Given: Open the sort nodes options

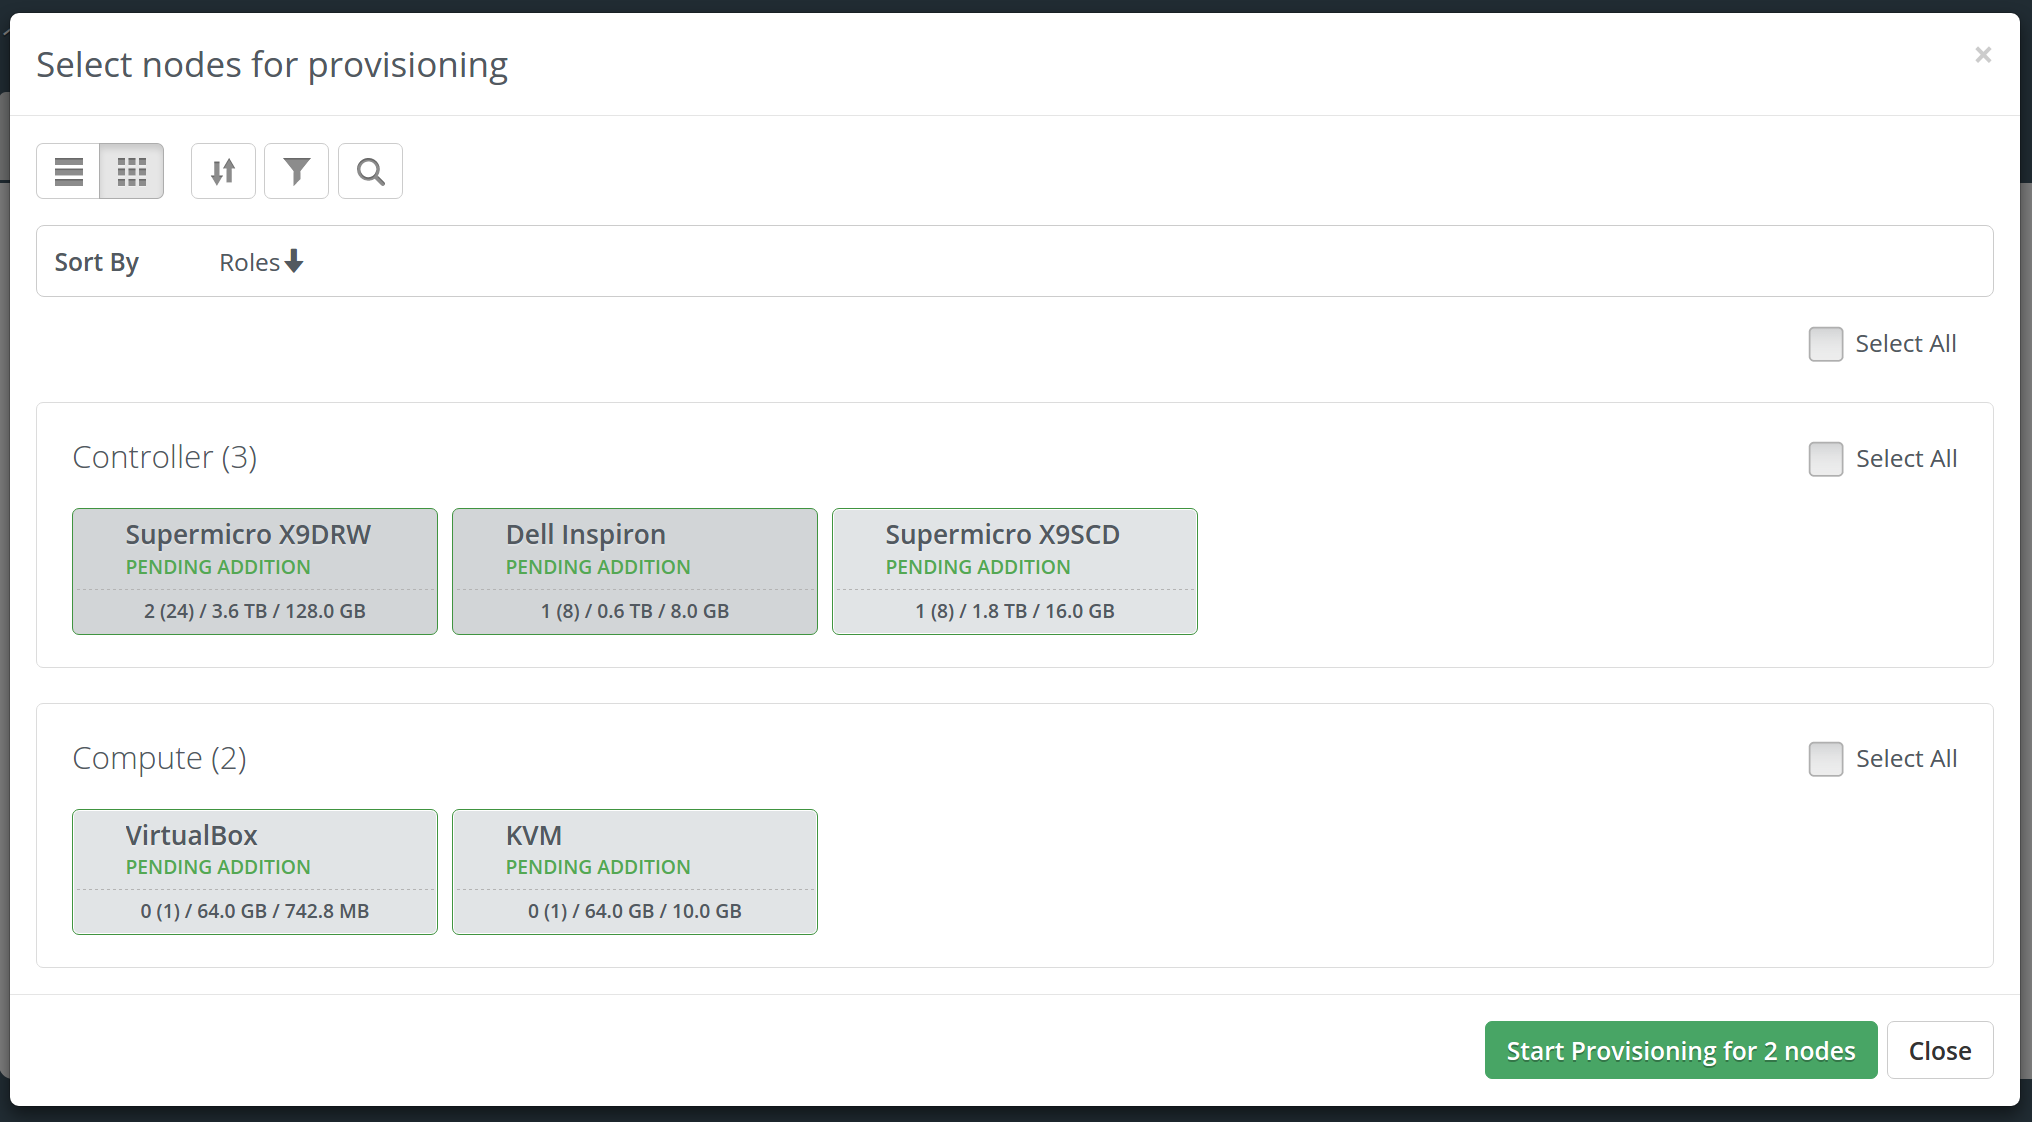Looking at the screenshot, I should [223, 171].
